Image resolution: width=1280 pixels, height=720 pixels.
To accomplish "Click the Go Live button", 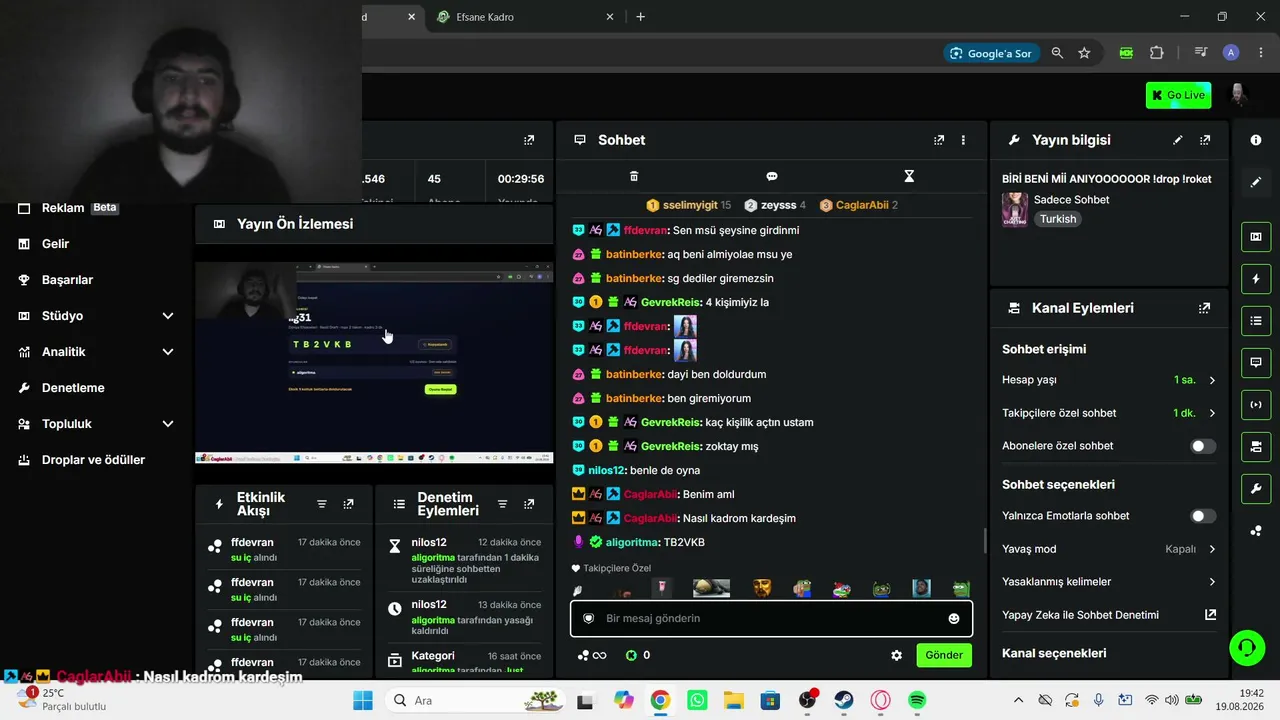I will click(x=1178, y=95).
